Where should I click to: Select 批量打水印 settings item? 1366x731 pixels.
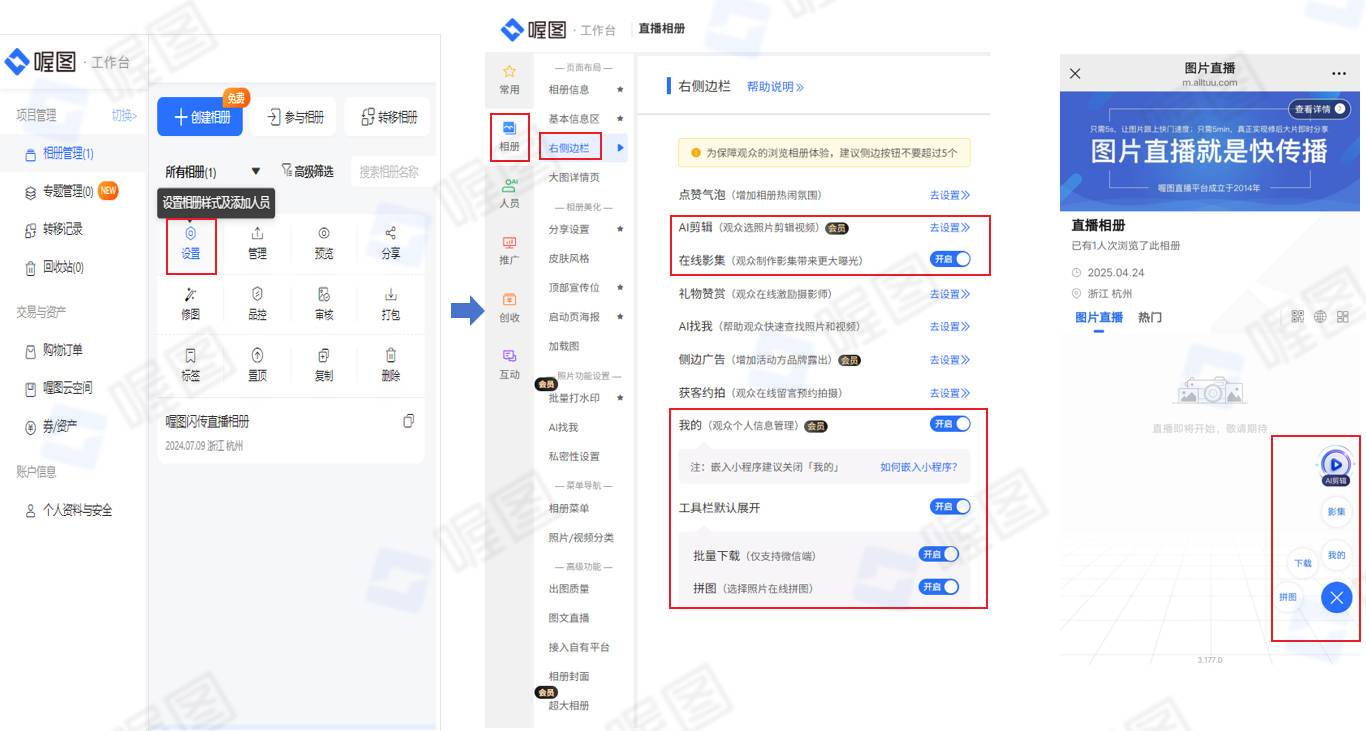[x=574, y=398]
